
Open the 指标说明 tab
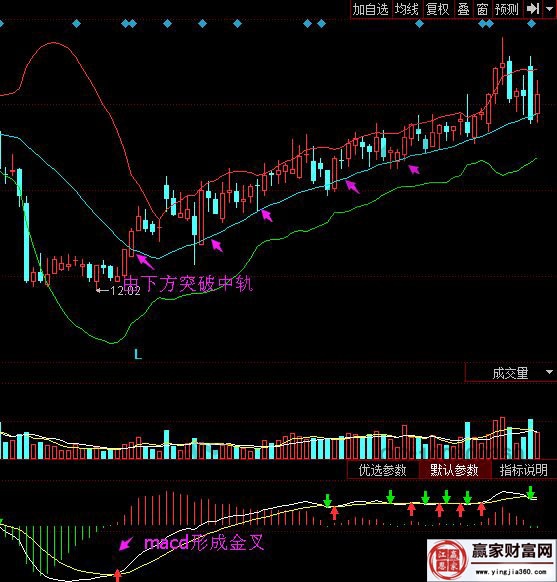pos(523,470)
